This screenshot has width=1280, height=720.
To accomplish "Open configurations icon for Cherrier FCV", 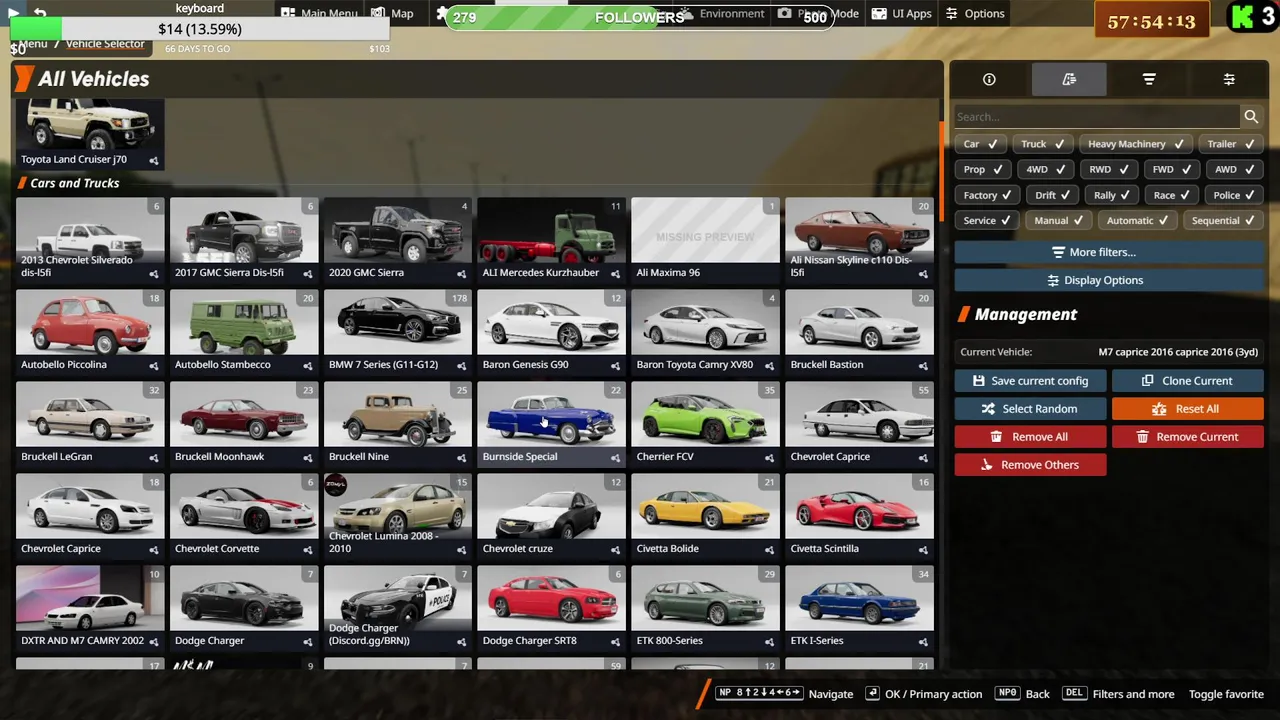I will point(770,457).
